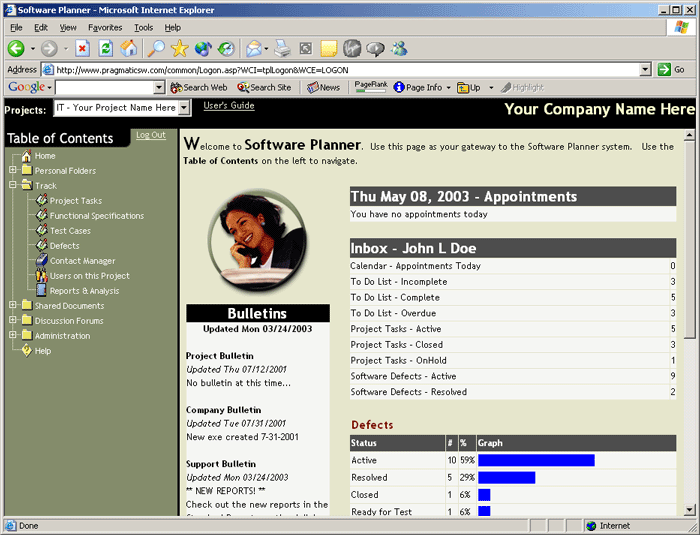Click the woman on phone photo
Viewport: 700px width, 535px height.
[258, 241]
